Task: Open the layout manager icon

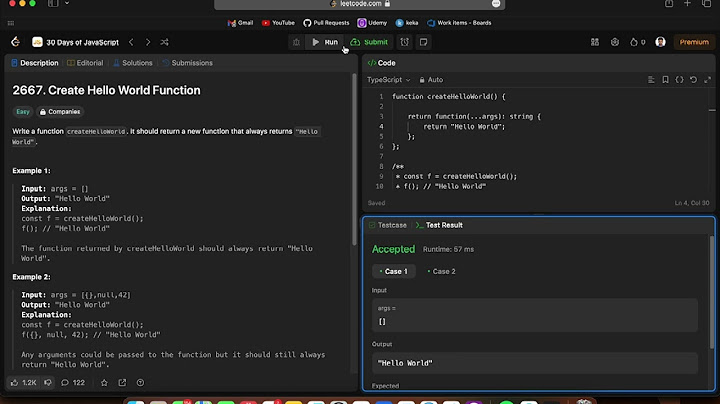Action: [595, 42]
